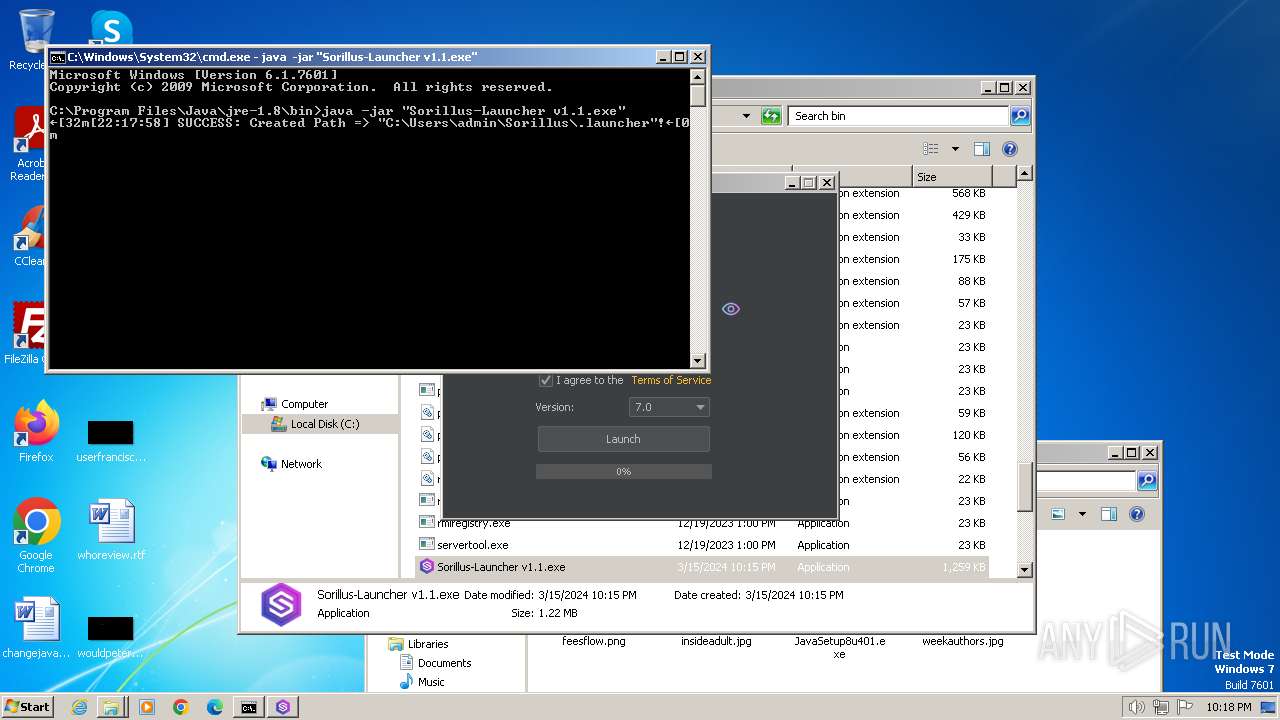Select the wouldpeter desktop file

[111, 637]
